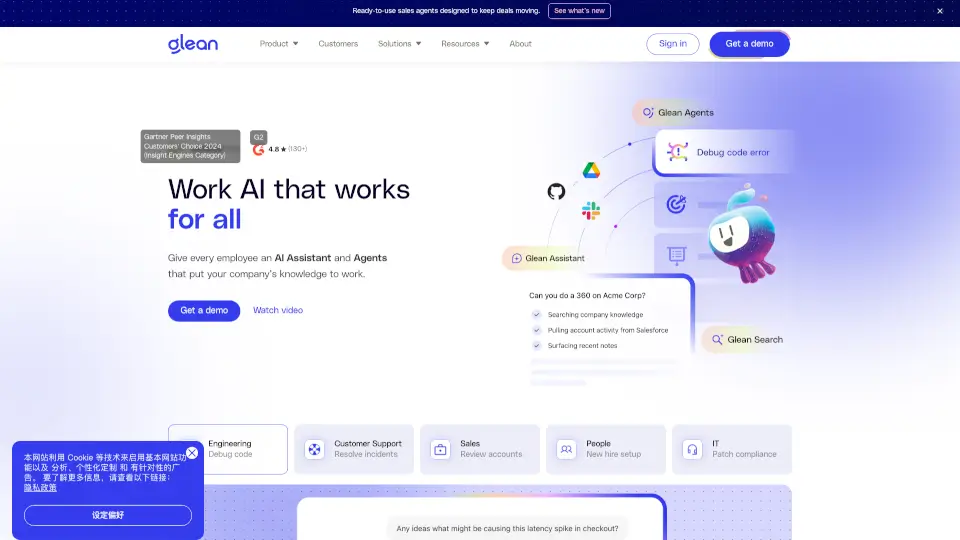Switch to the Sales tab
Screen dimensions: 960x540
click(480, 449)
